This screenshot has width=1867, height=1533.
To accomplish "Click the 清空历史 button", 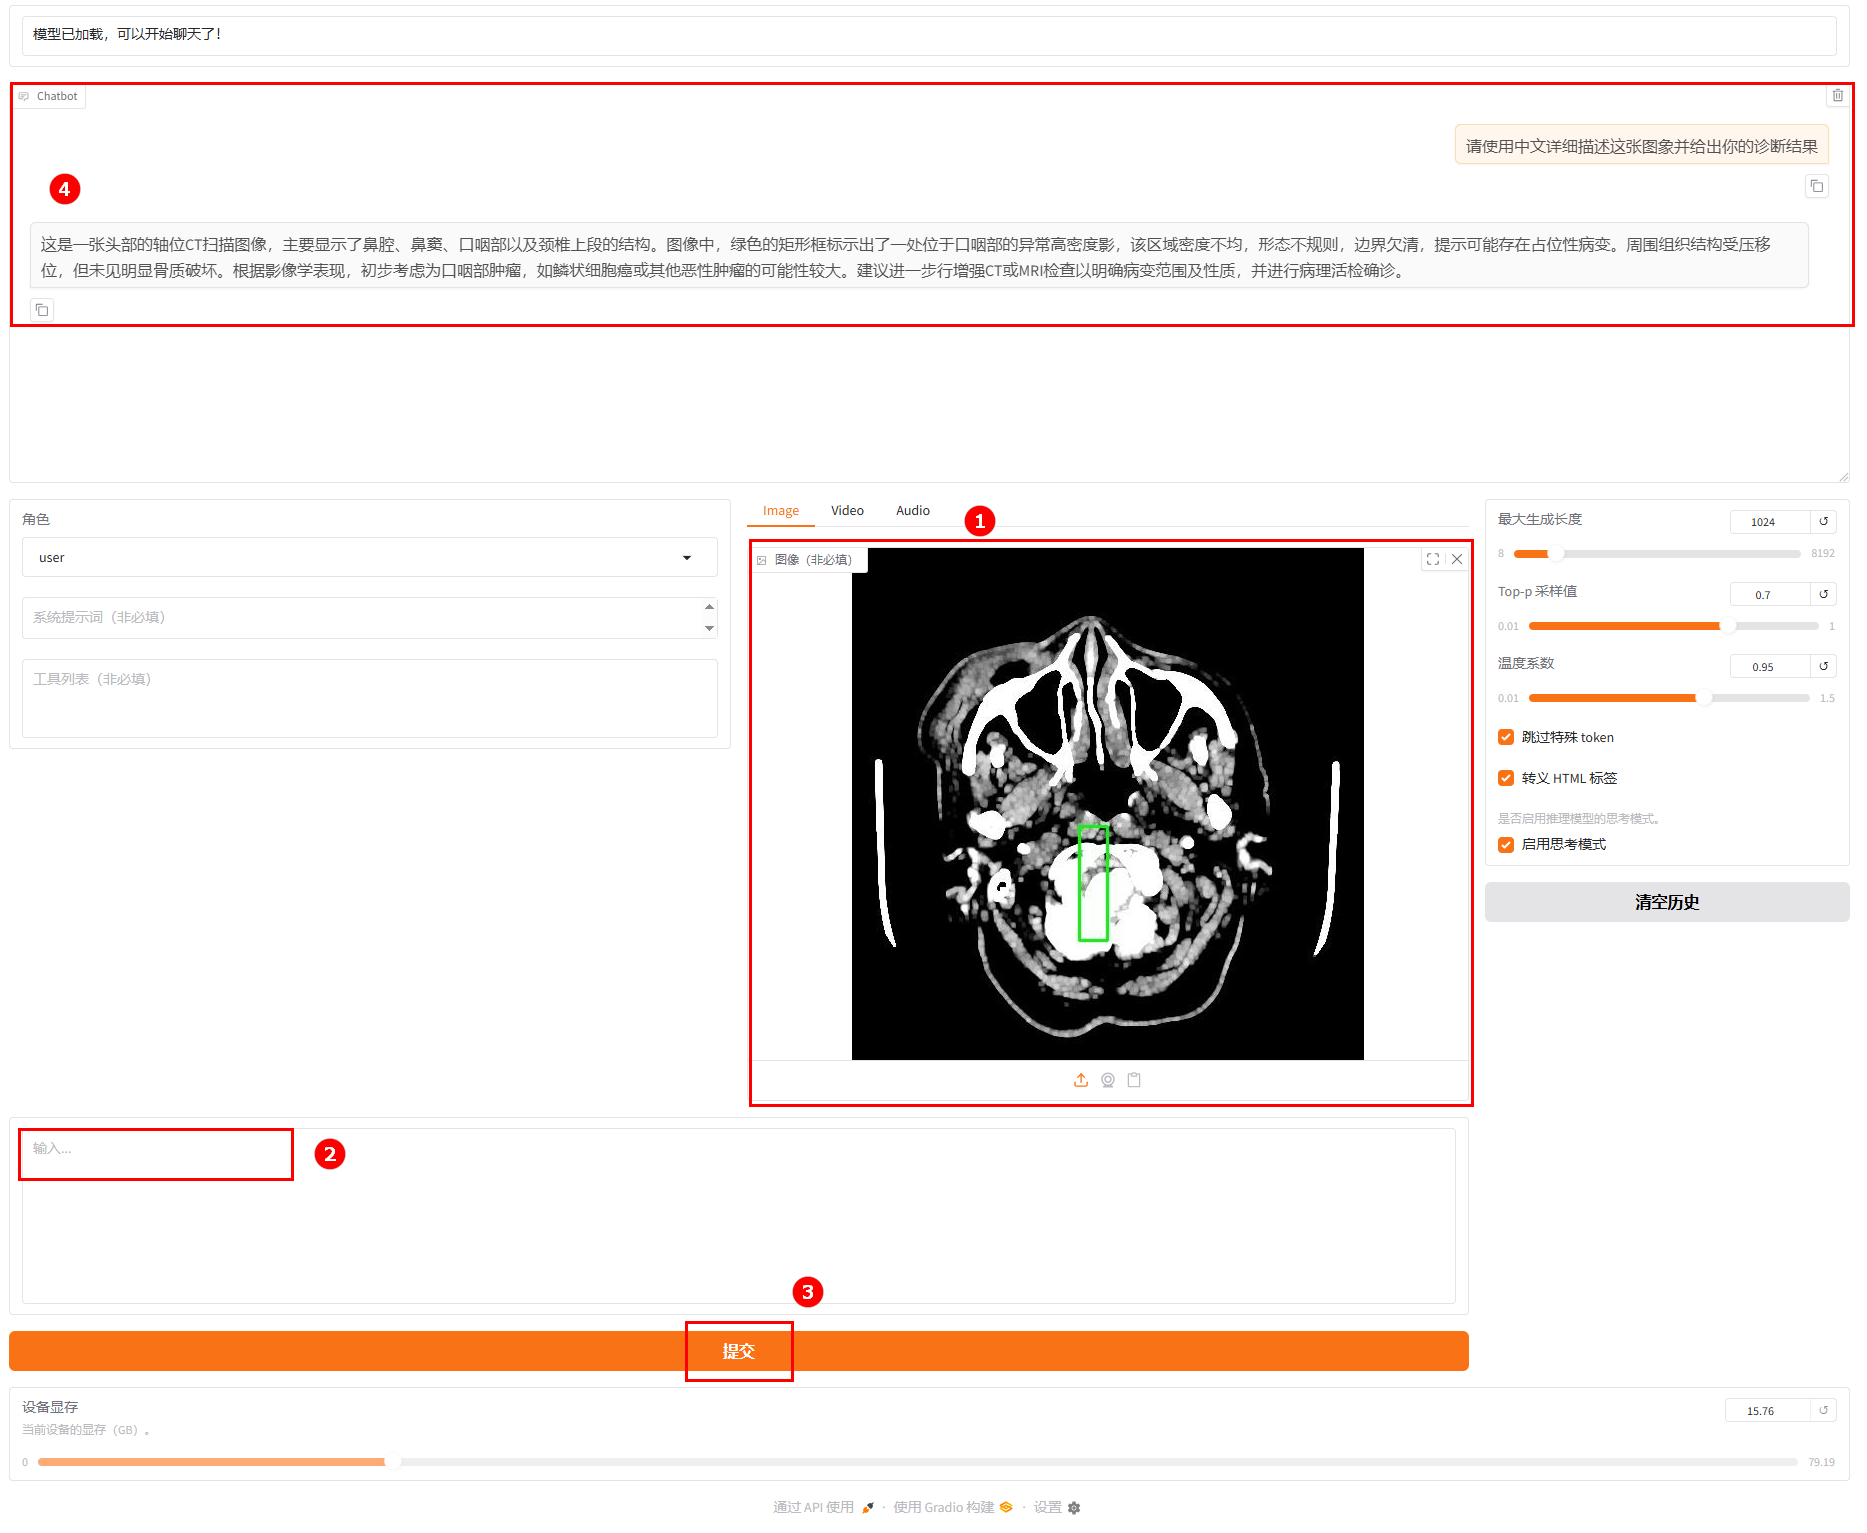I will point(1666,902).
